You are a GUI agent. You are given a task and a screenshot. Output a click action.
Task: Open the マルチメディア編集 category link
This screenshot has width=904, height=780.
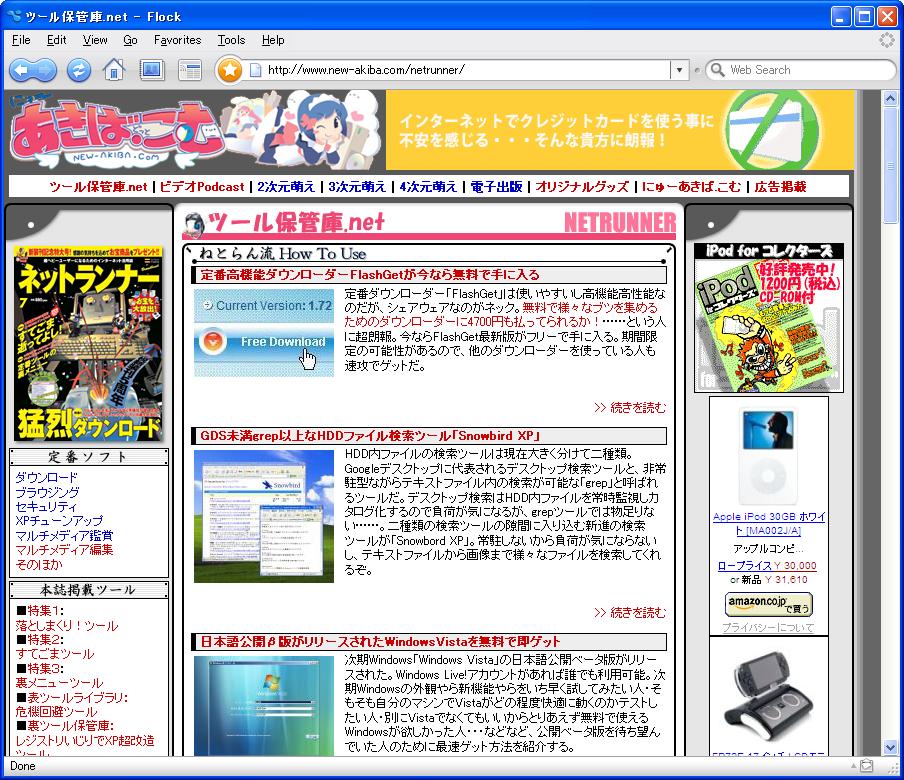click(x=64, y=549)
